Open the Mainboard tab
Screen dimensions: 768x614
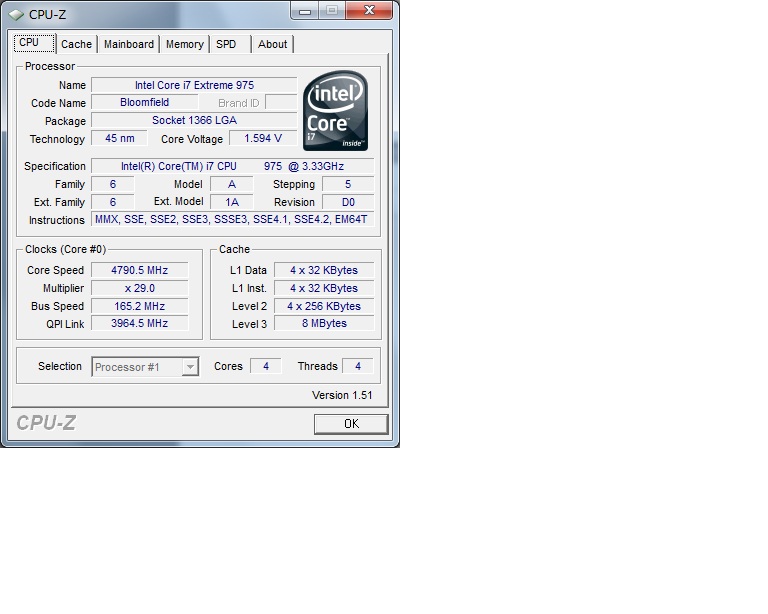pyautogui.click(x=129, y=44)
